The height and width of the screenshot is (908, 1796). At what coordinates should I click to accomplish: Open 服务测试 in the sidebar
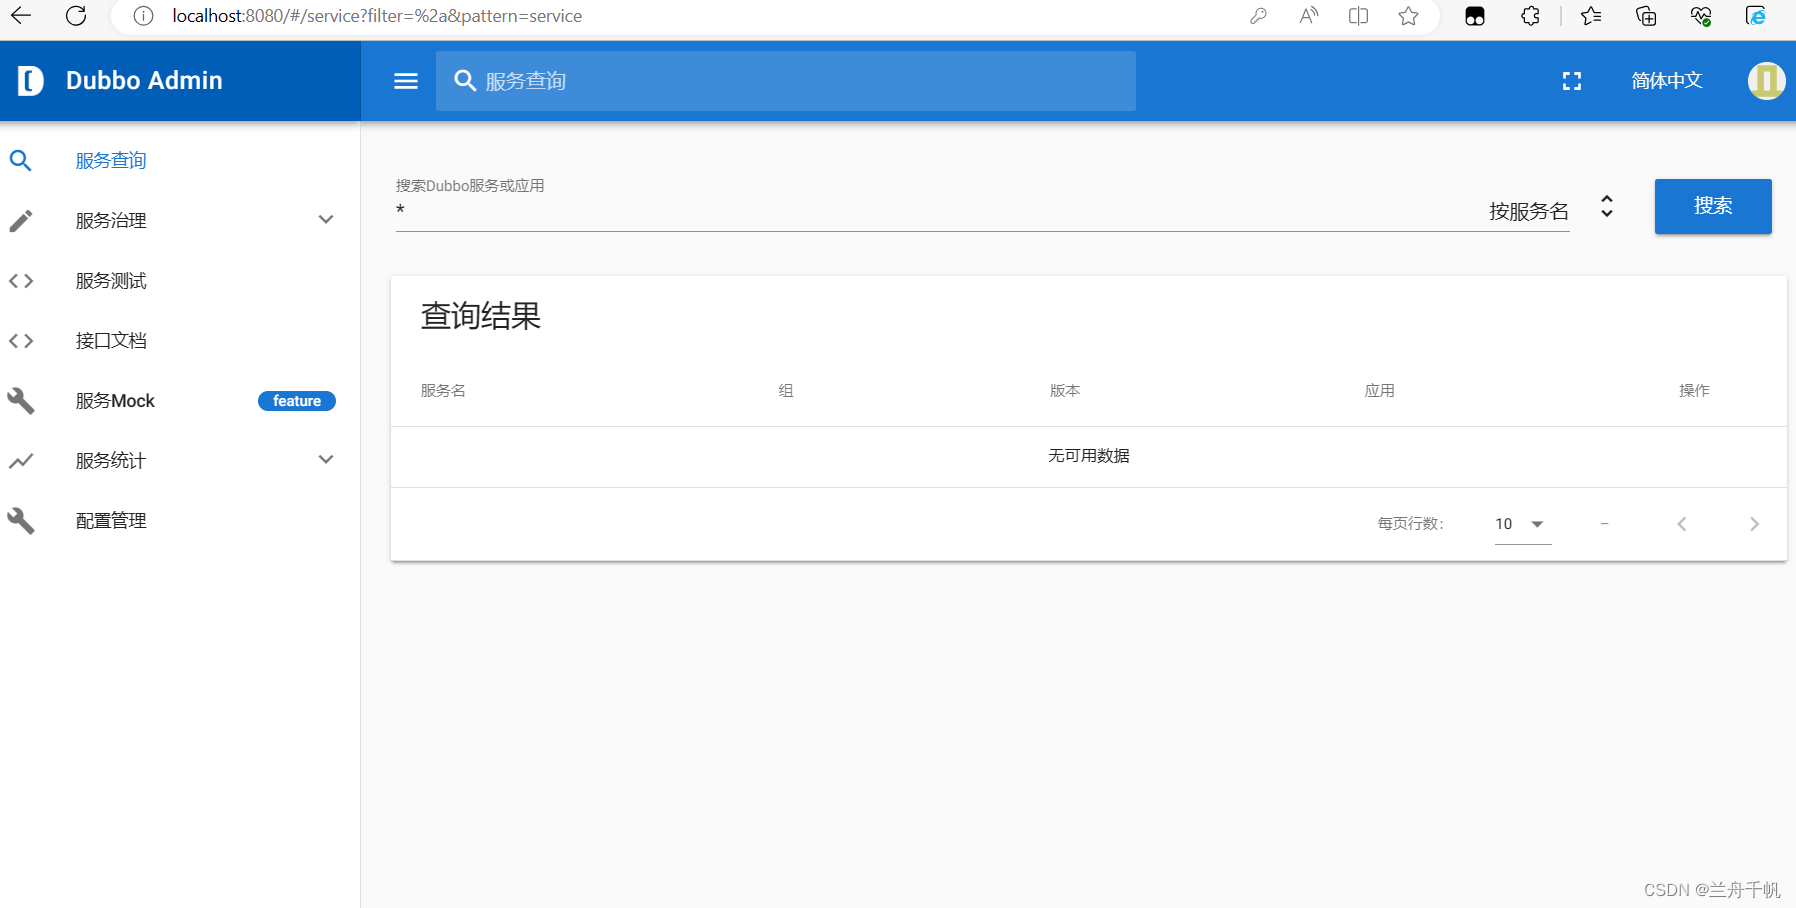pos(111,281)
